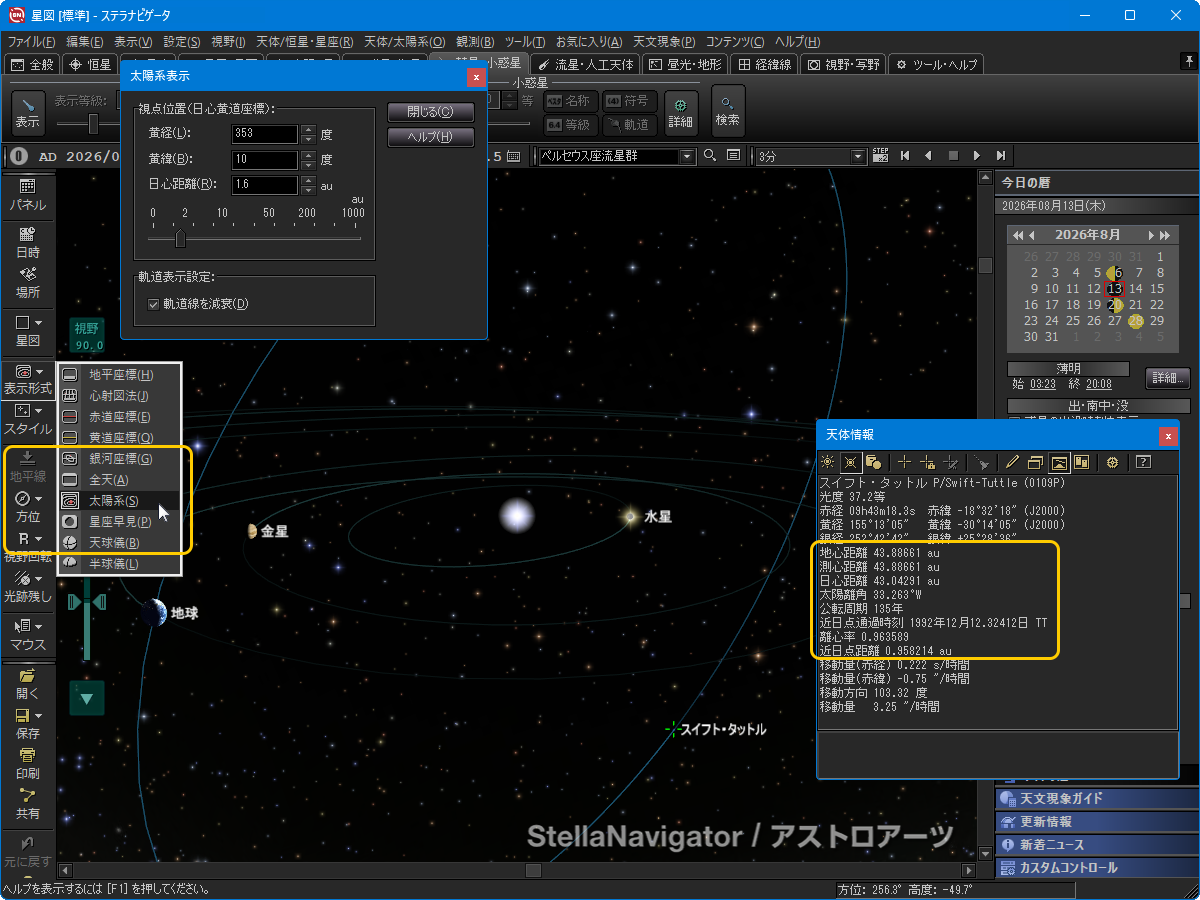
Task: Click the list icon beside magnifier in time bar
Action: [x=734, y=156]
